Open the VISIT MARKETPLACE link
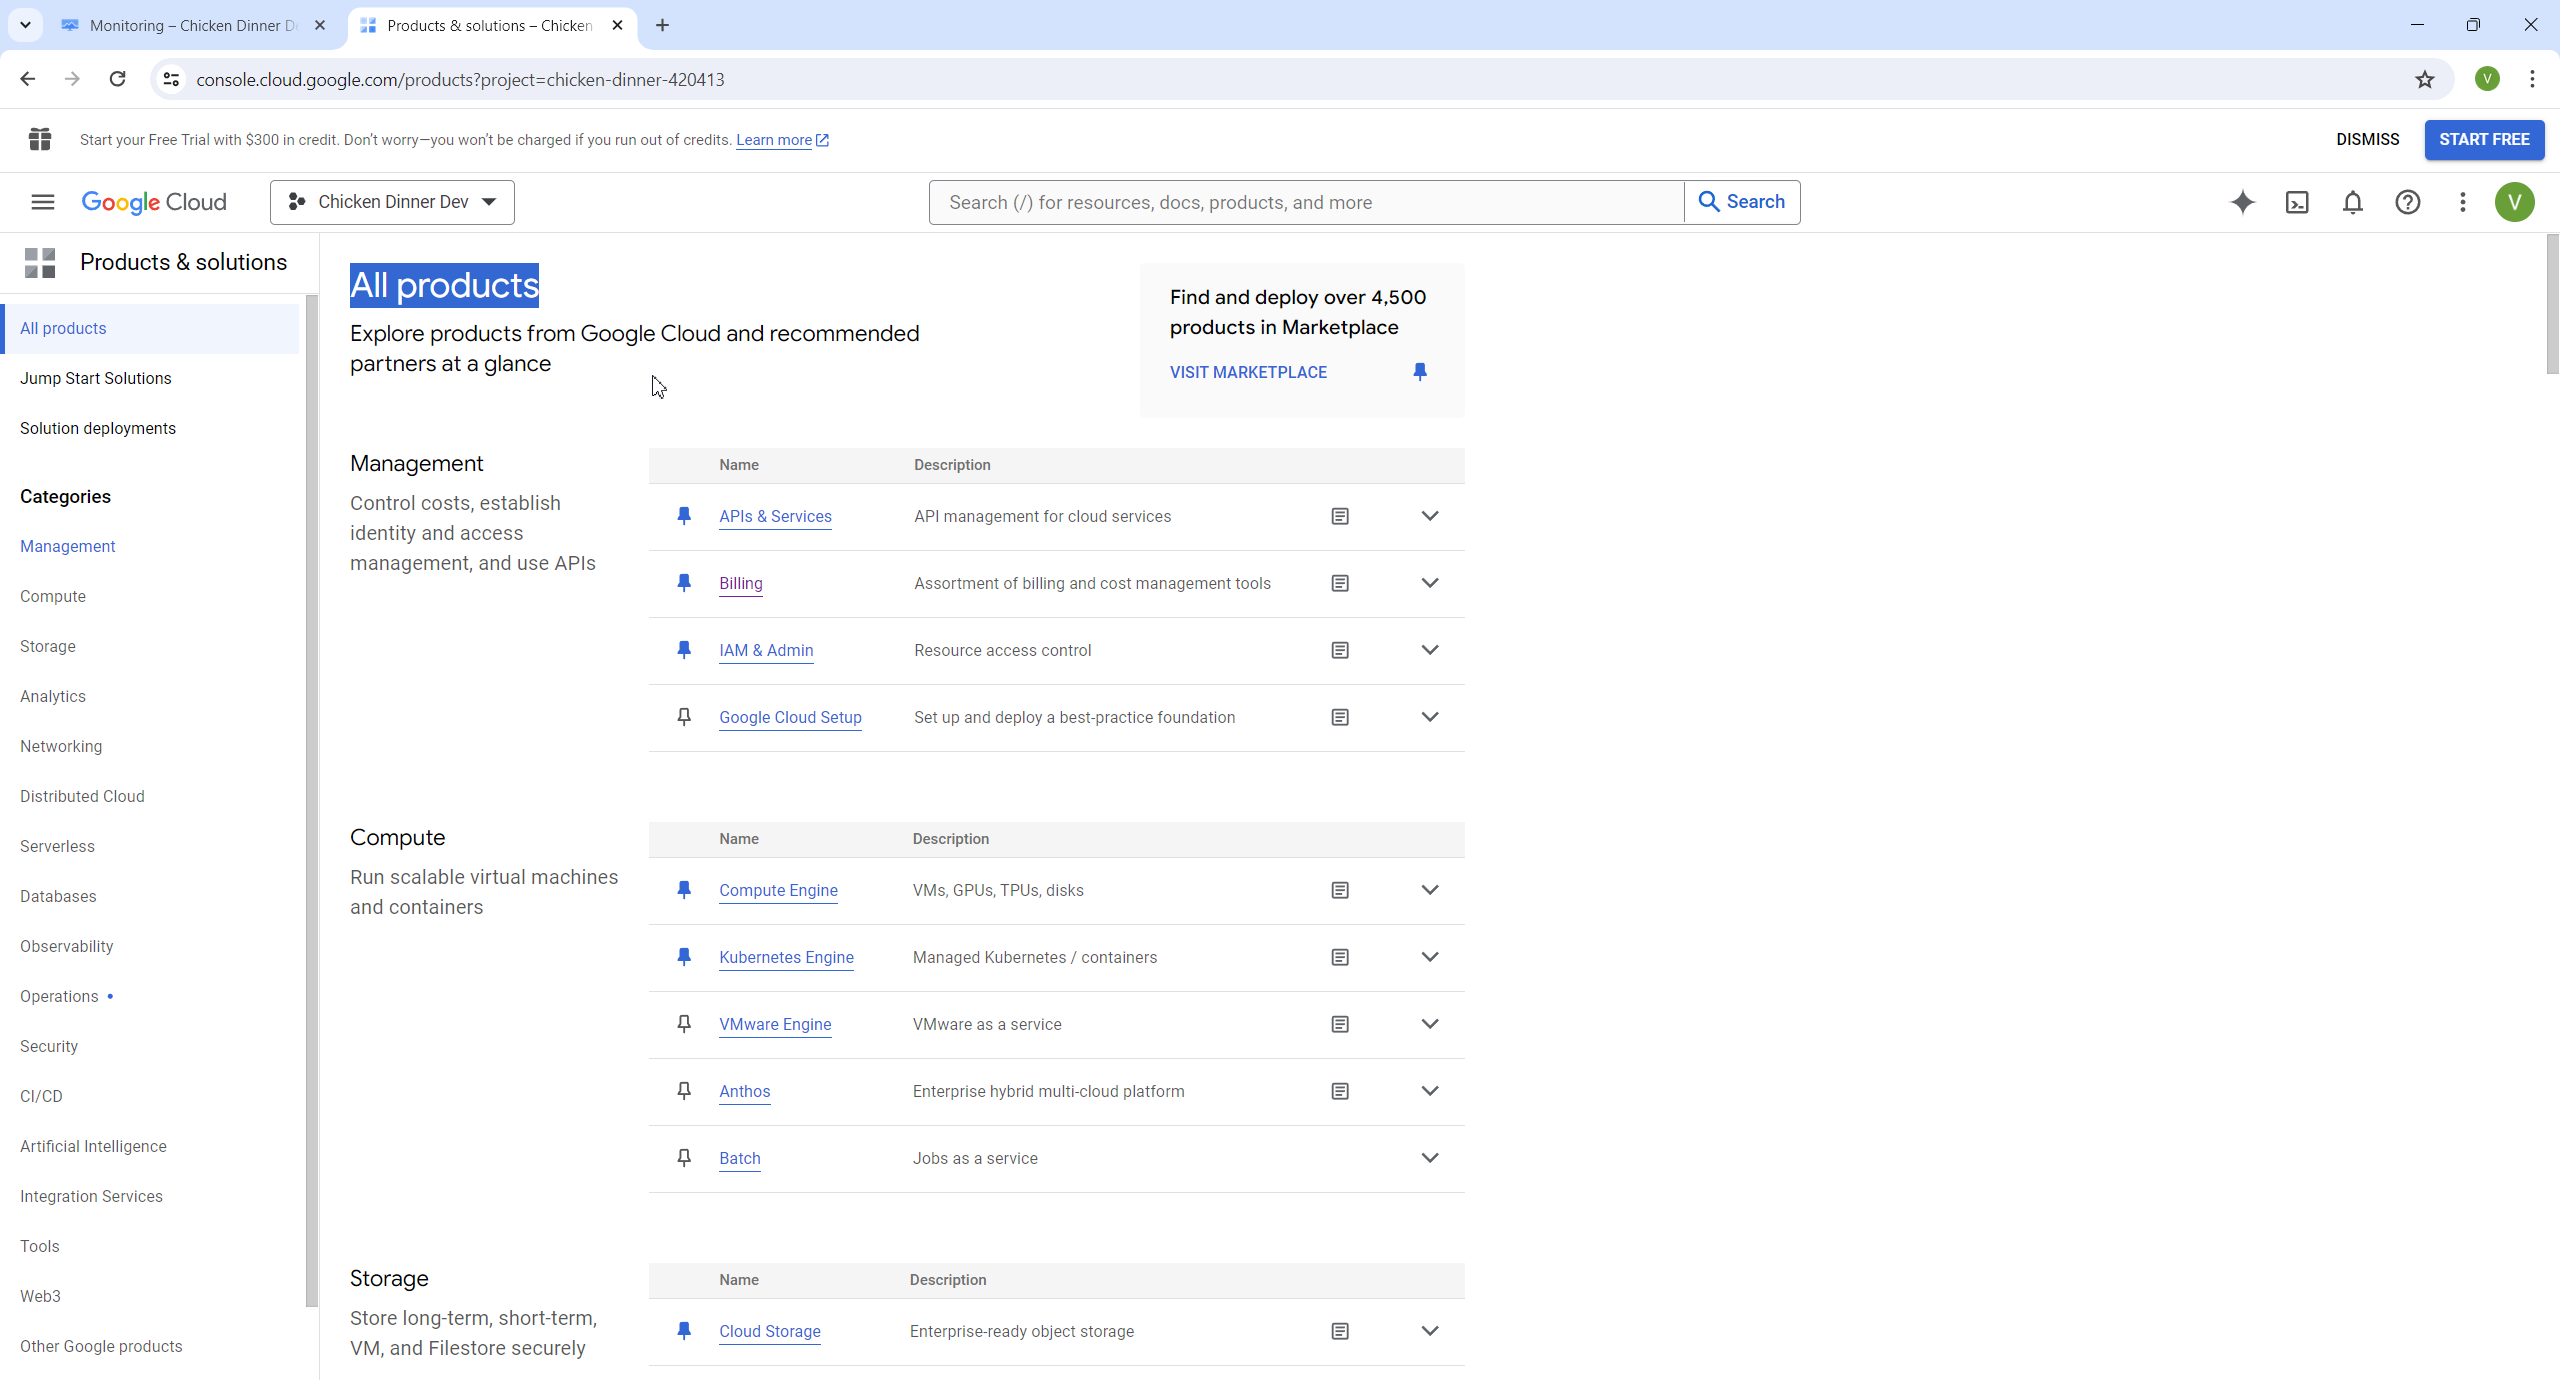Image resolution: width=2560 pixels, height=1380 pixels. point(1248,372)
